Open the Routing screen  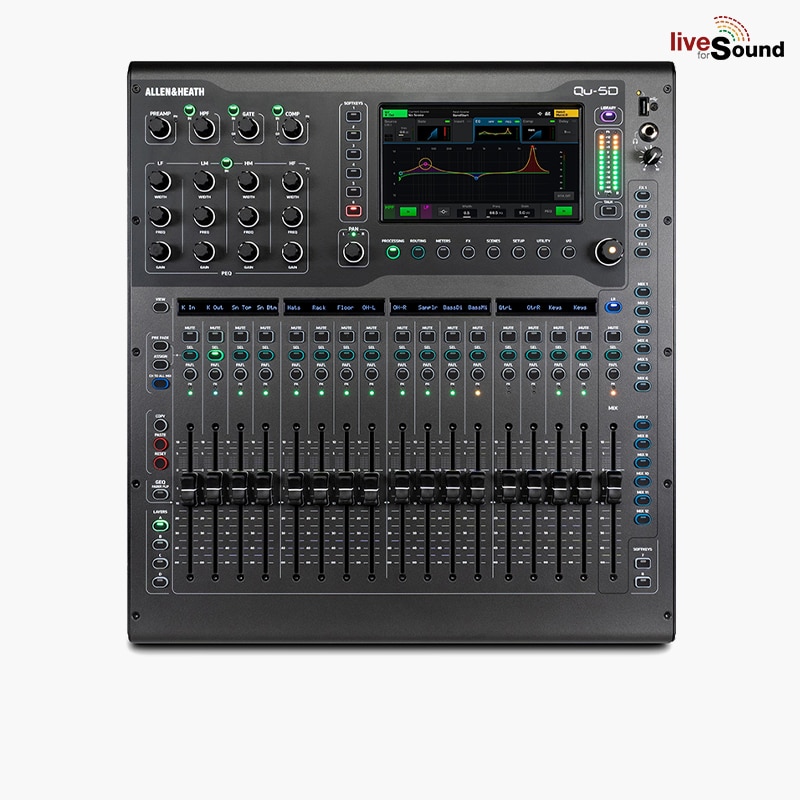[x=418, y=252]
